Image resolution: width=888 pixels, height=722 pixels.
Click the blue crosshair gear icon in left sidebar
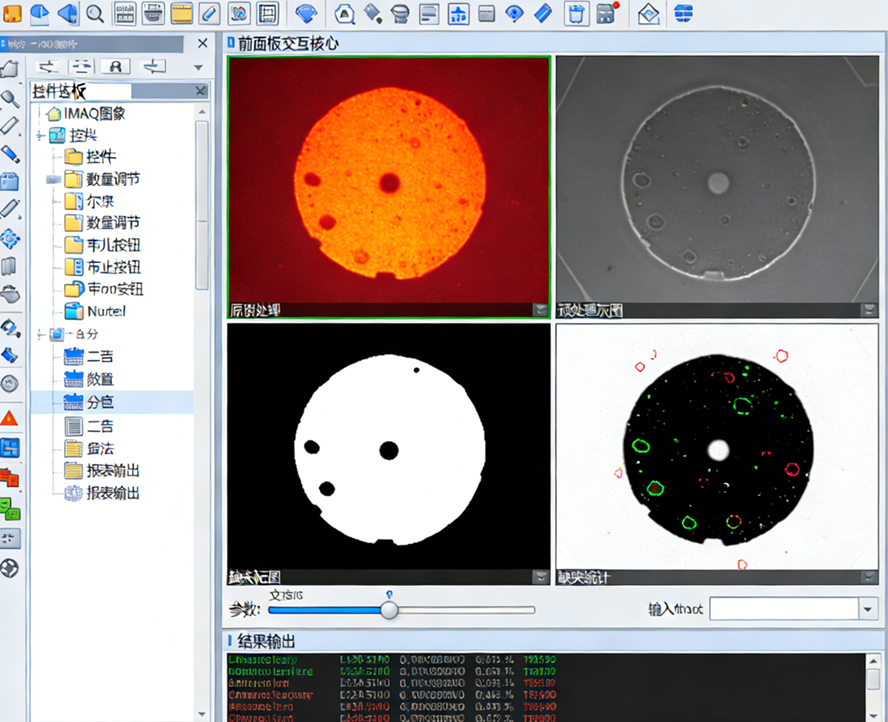(x=10, y=238)
